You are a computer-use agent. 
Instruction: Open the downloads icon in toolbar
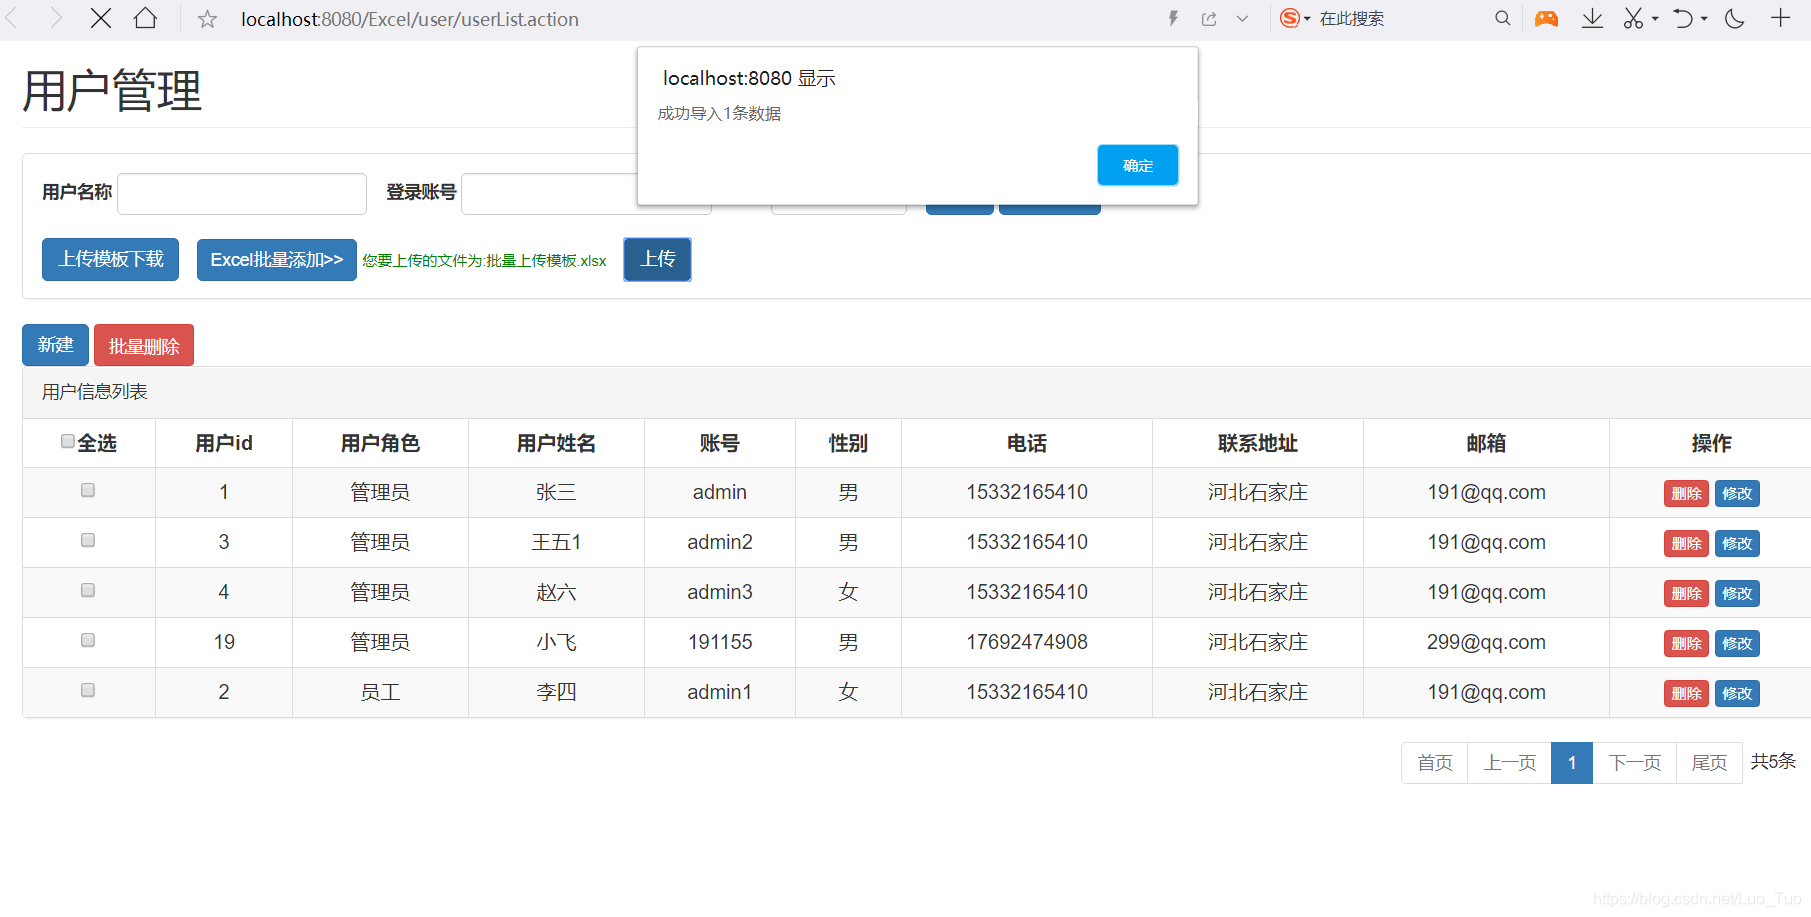1592,18
